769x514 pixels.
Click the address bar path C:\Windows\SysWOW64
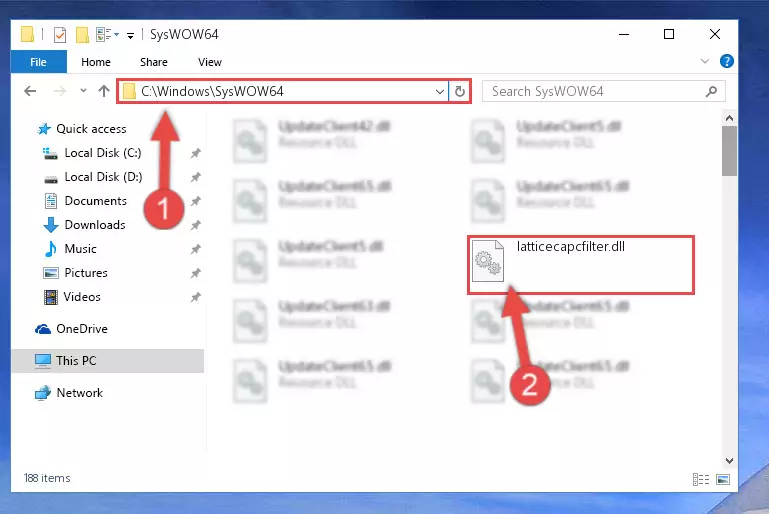coord(212,91)
